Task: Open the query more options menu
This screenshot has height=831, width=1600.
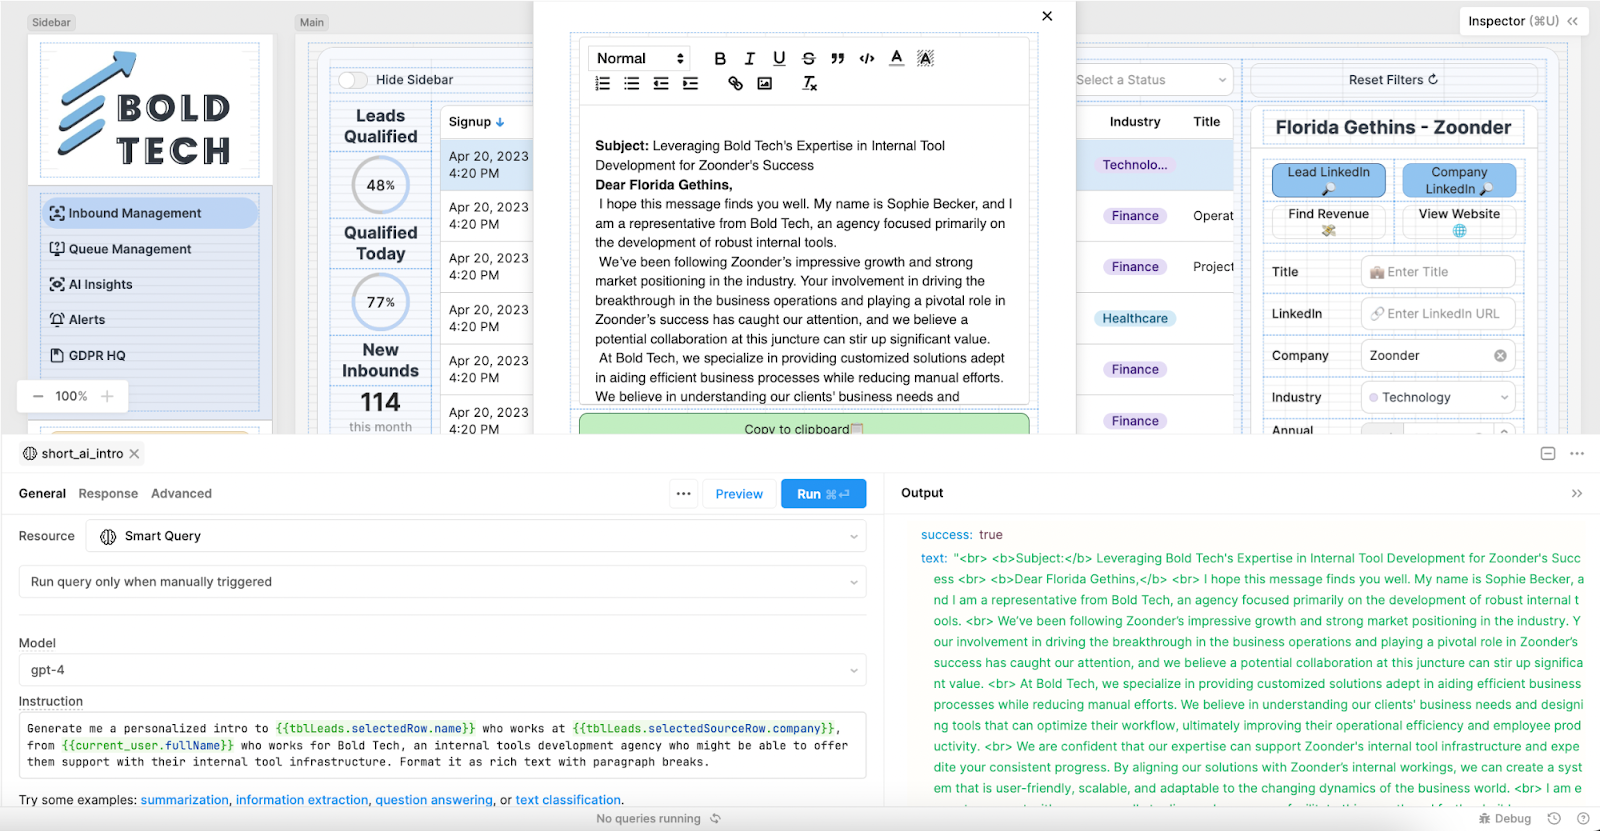Action: click(683, 494)
